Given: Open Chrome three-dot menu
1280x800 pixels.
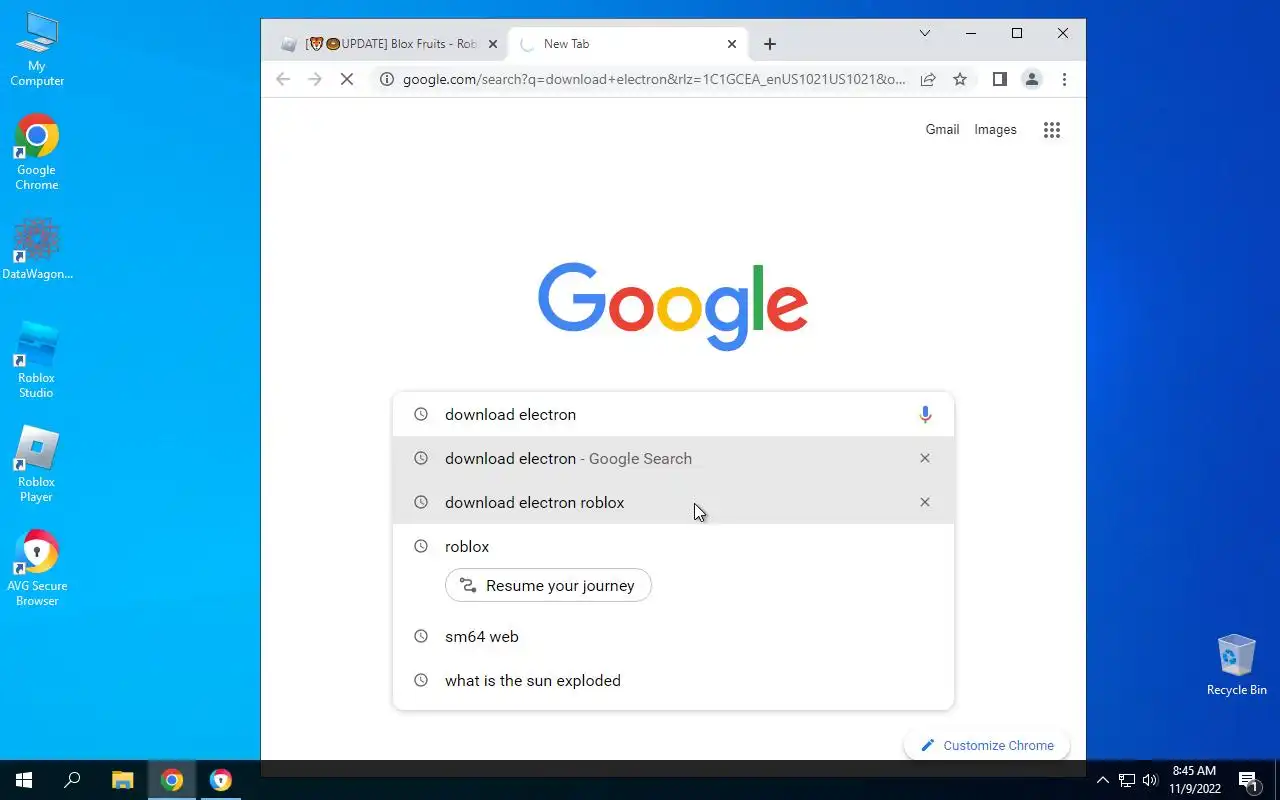Looking at the screenshot, I should tap(1064, 79).
